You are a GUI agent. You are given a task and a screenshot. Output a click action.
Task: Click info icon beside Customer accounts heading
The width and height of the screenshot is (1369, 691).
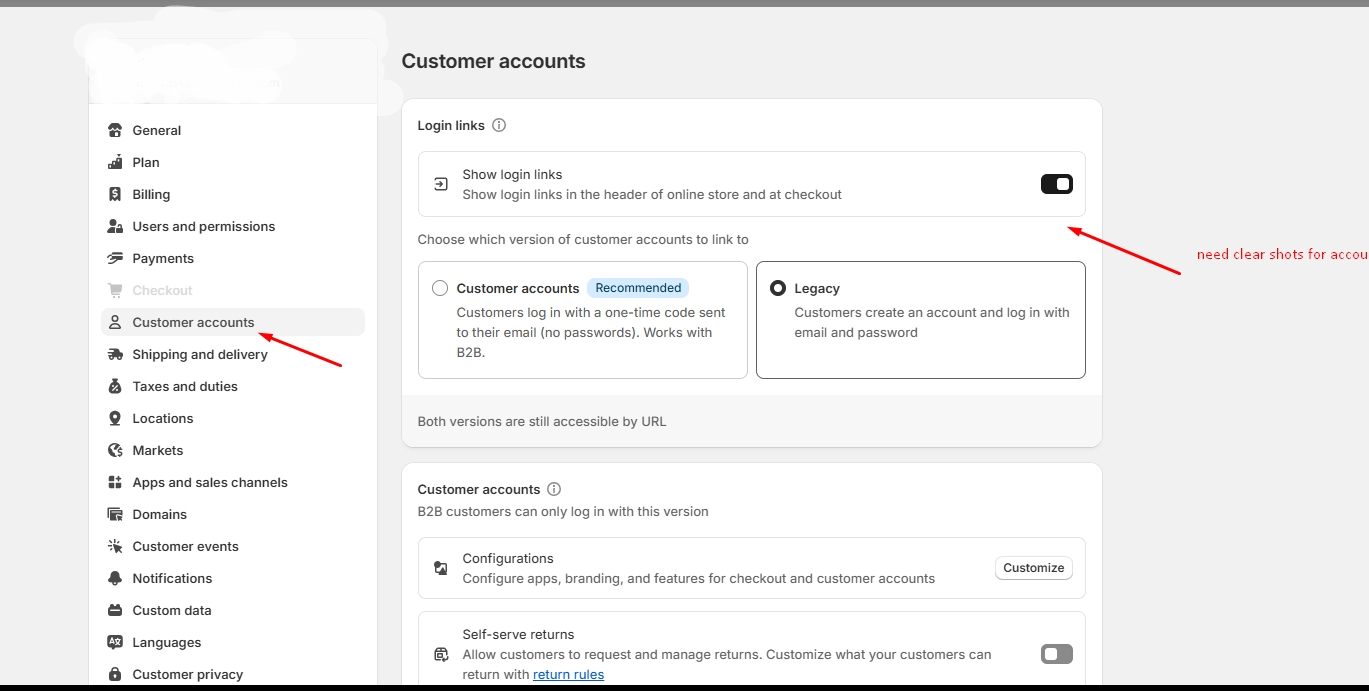(554, 489)
